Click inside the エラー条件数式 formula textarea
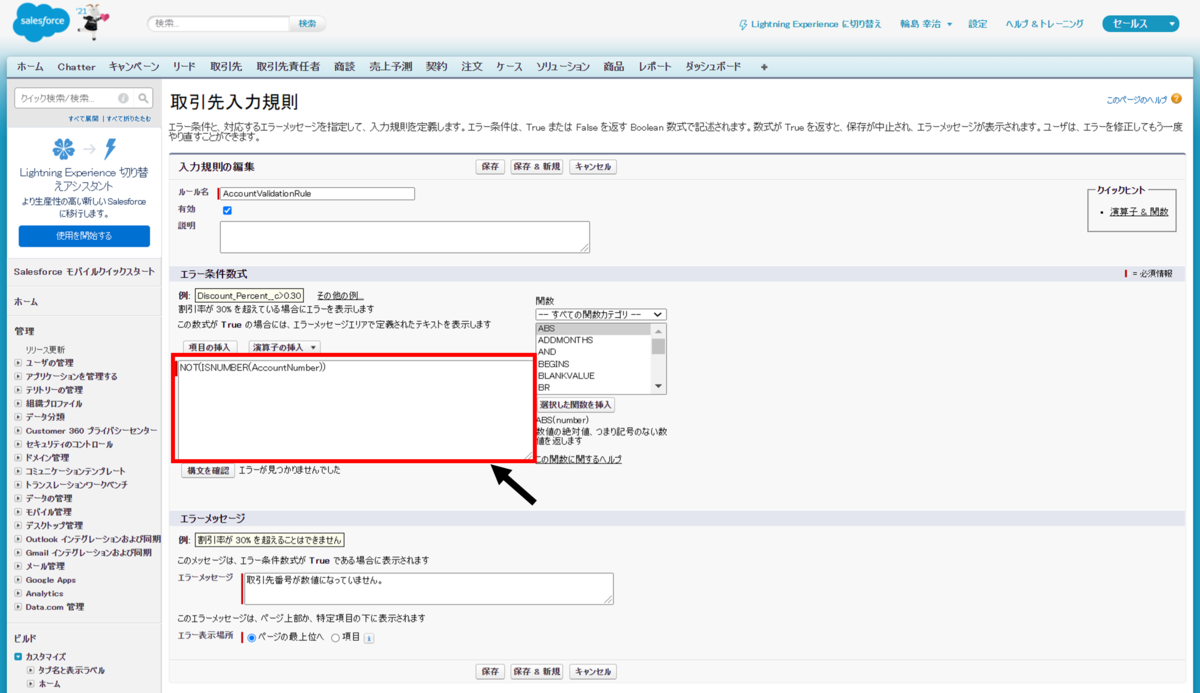 pos(354,409)
